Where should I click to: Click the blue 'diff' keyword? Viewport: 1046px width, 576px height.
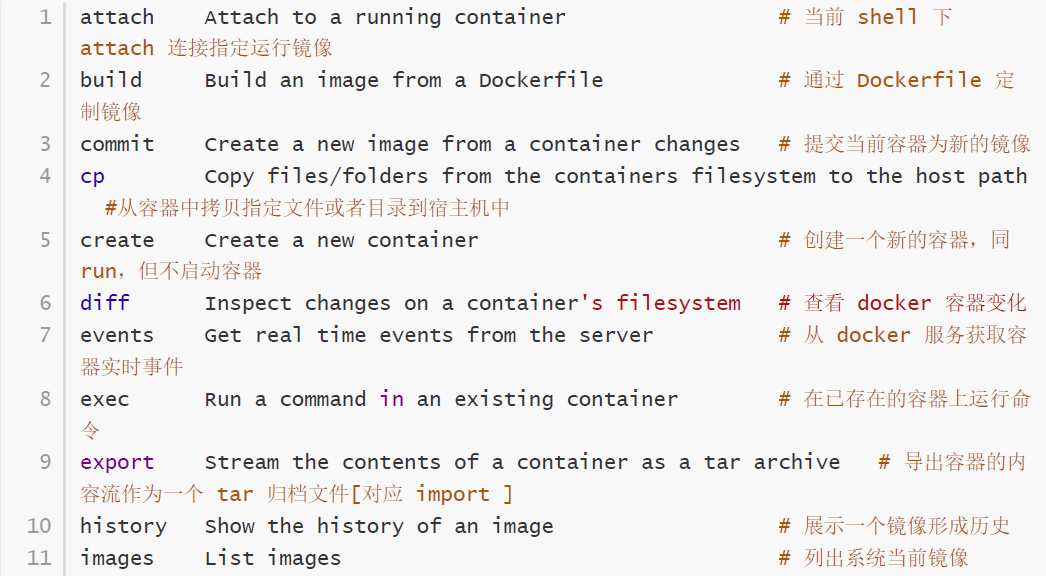105,303
